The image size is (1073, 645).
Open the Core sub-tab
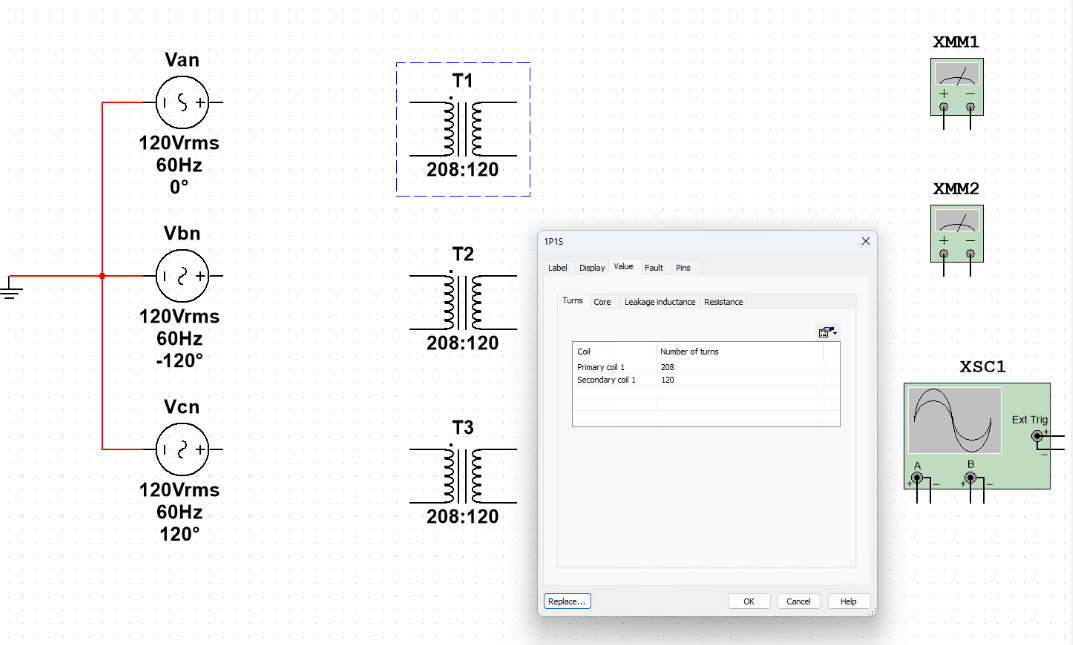click(x=602, y=301)
